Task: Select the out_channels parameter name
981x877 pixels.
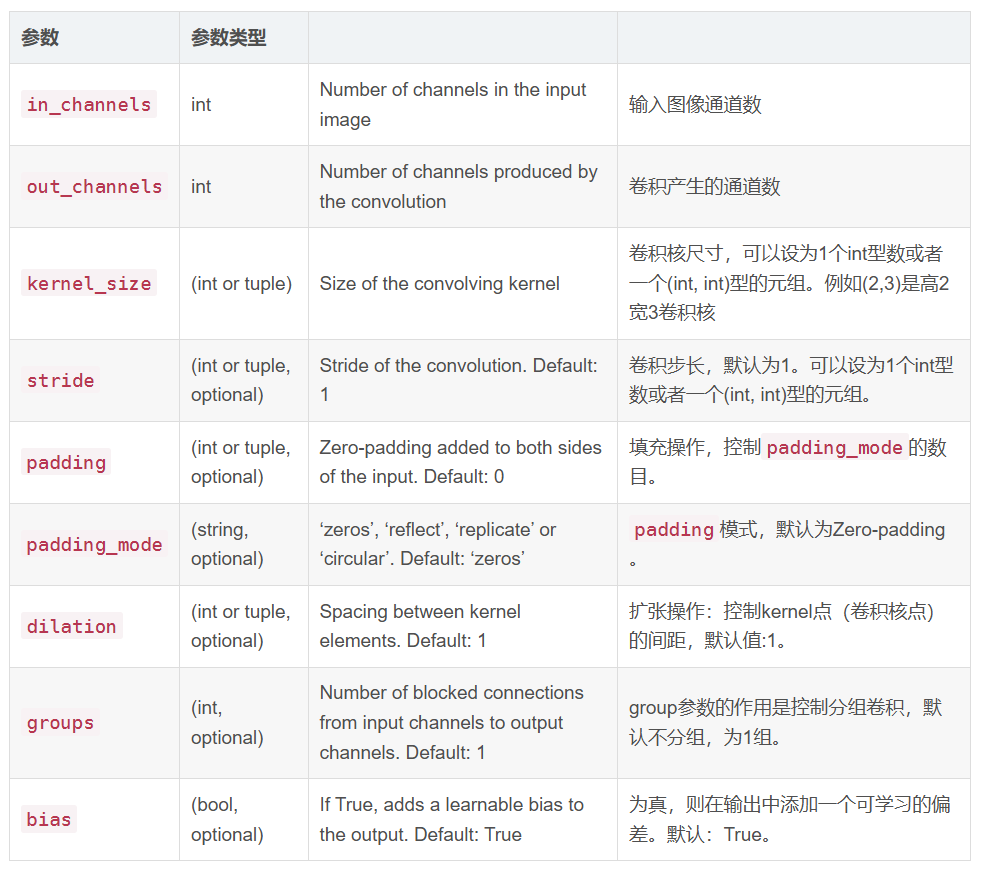Action: pos(94,186)
